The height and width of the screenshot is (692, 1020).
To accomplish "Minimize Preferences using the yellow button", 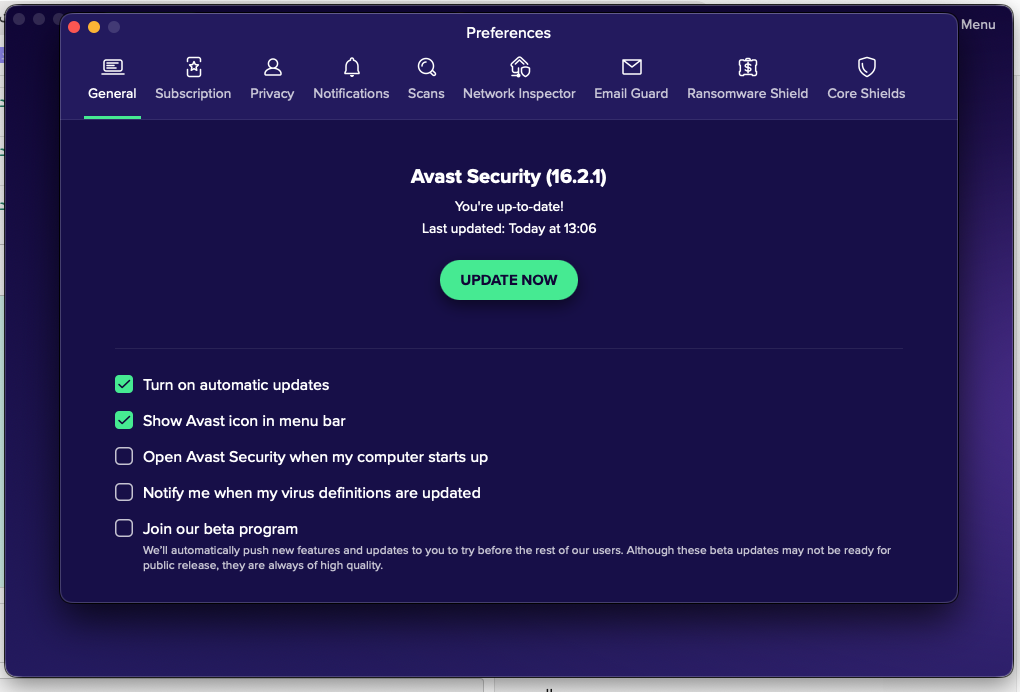I will pyautogui.click(x=94, y=27).
